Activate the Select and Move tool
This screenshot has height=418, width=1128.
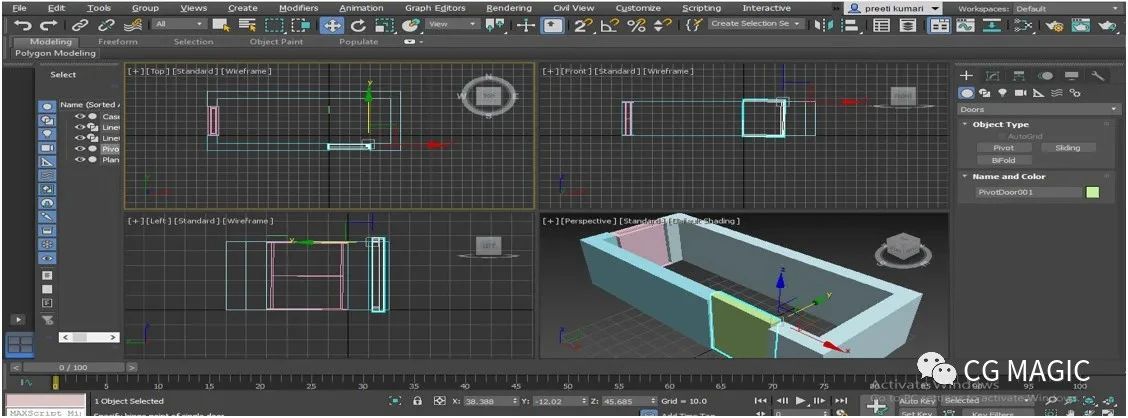[x=332, y=25]
